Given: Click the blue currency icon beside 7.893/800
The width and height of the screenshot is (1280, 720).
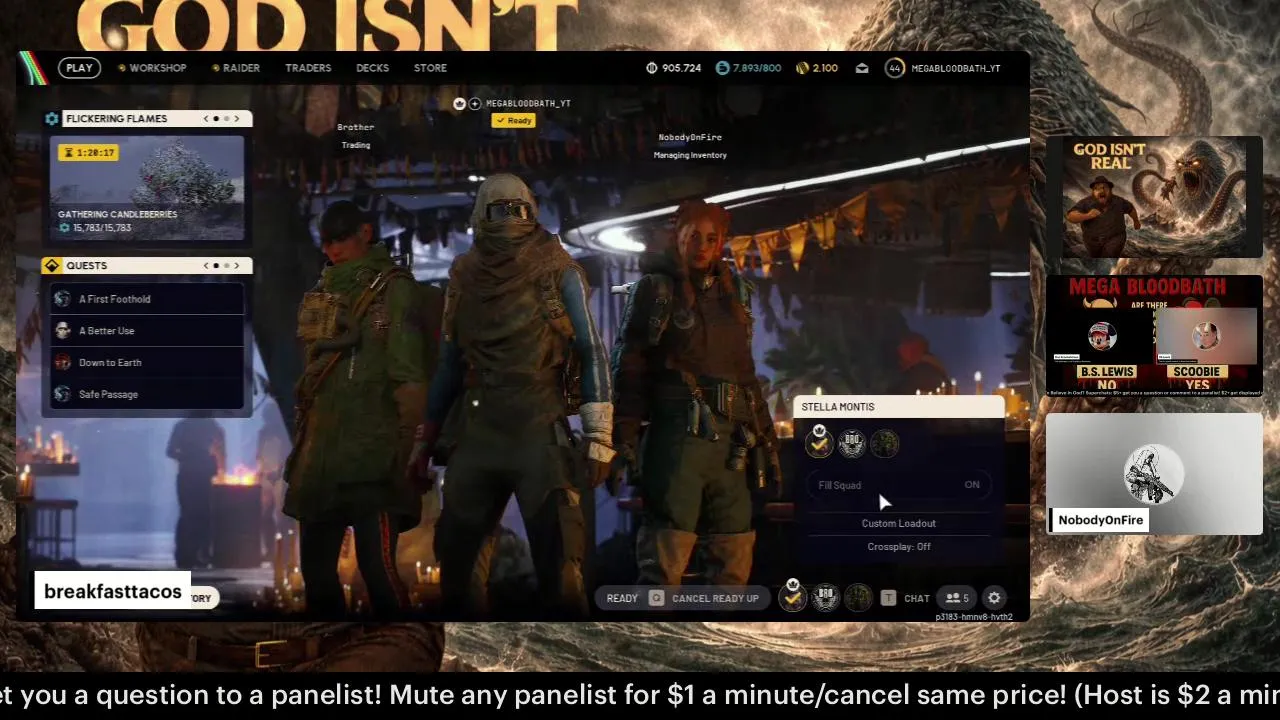Looking at the screenshot, I should [723, 68].
